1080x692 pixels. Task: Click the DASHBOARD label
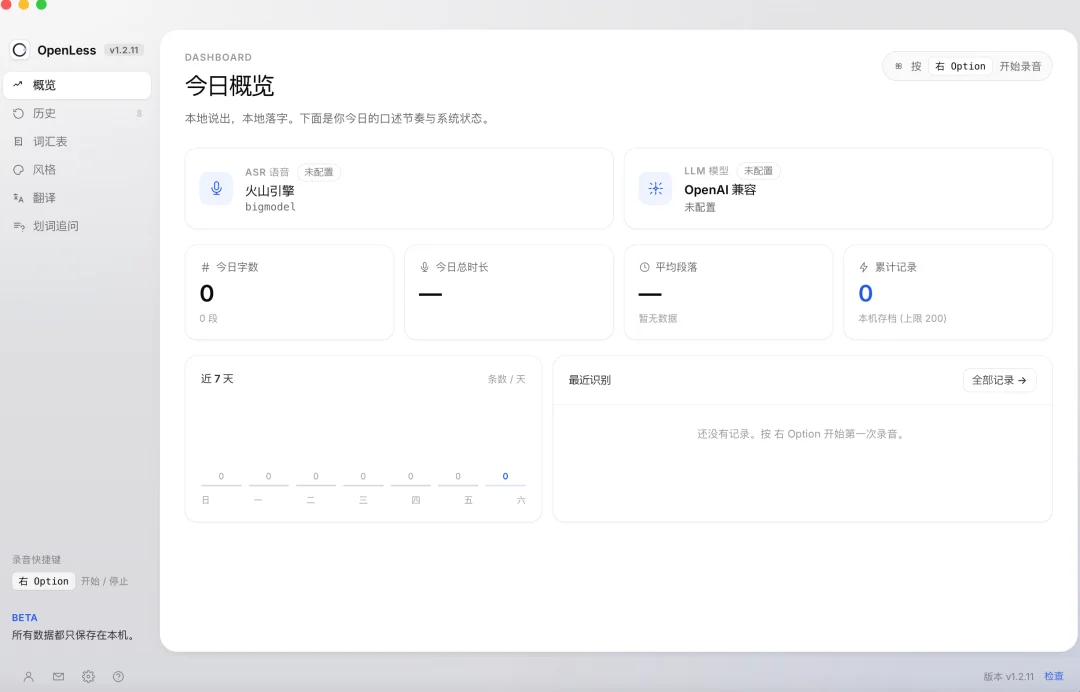click(x=218, y=57)
